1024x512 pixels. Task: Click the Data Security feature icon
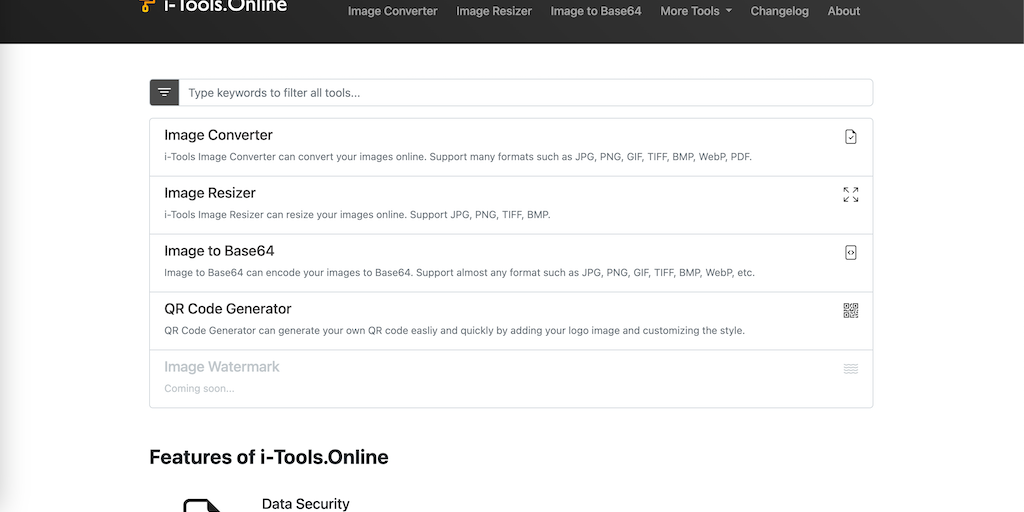coord(203,505)
